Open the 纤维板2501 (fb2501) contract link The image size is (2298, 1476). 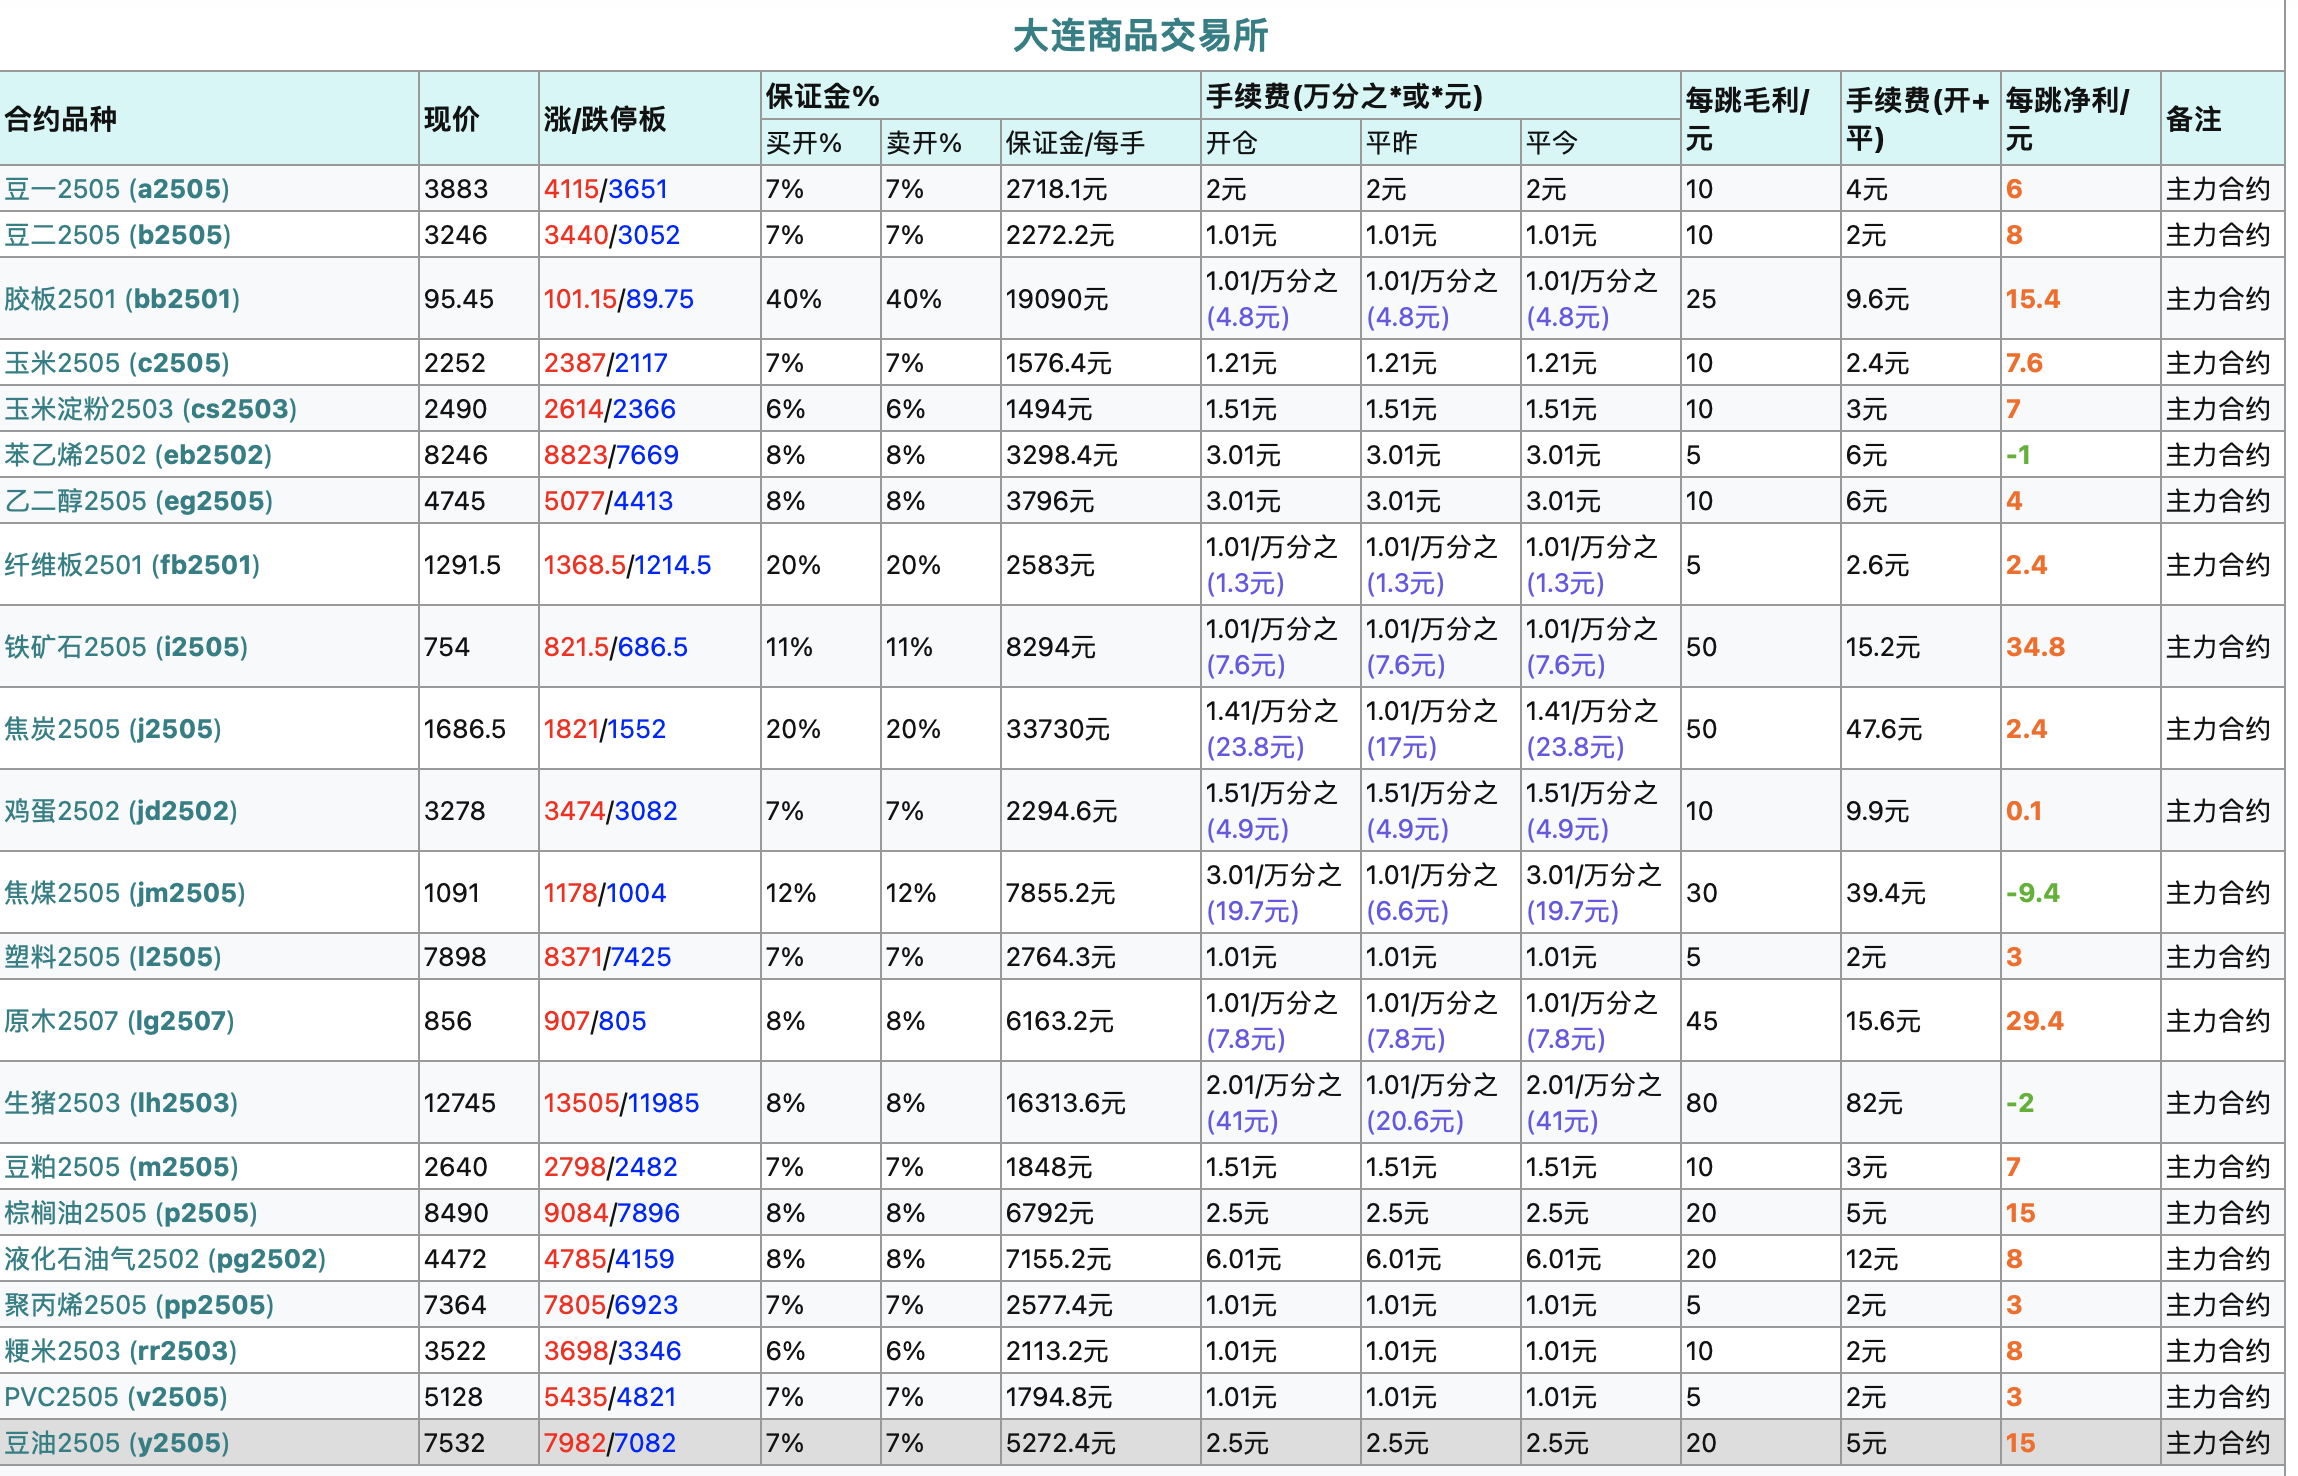tap(132, 565)
